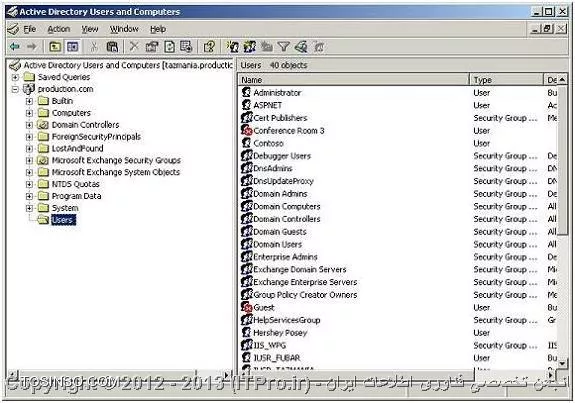Expand the Program Data container
Screen dimensions: 575x403
pos(29,196)
